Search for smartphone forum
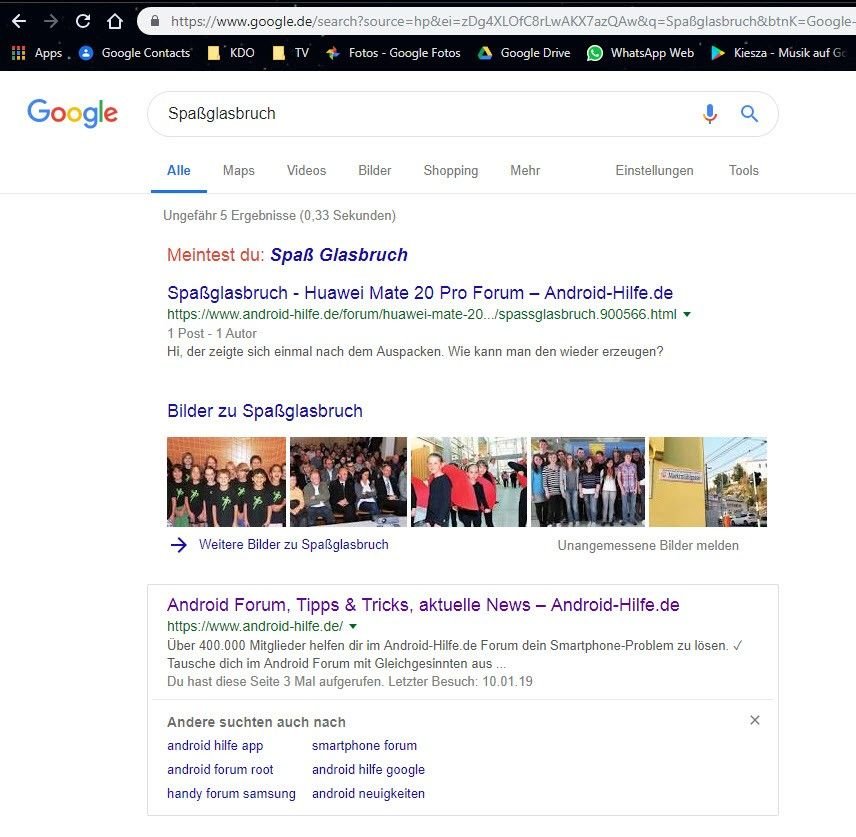The width and height of the screenshot is (856, 837). click(x=364, y=746)
